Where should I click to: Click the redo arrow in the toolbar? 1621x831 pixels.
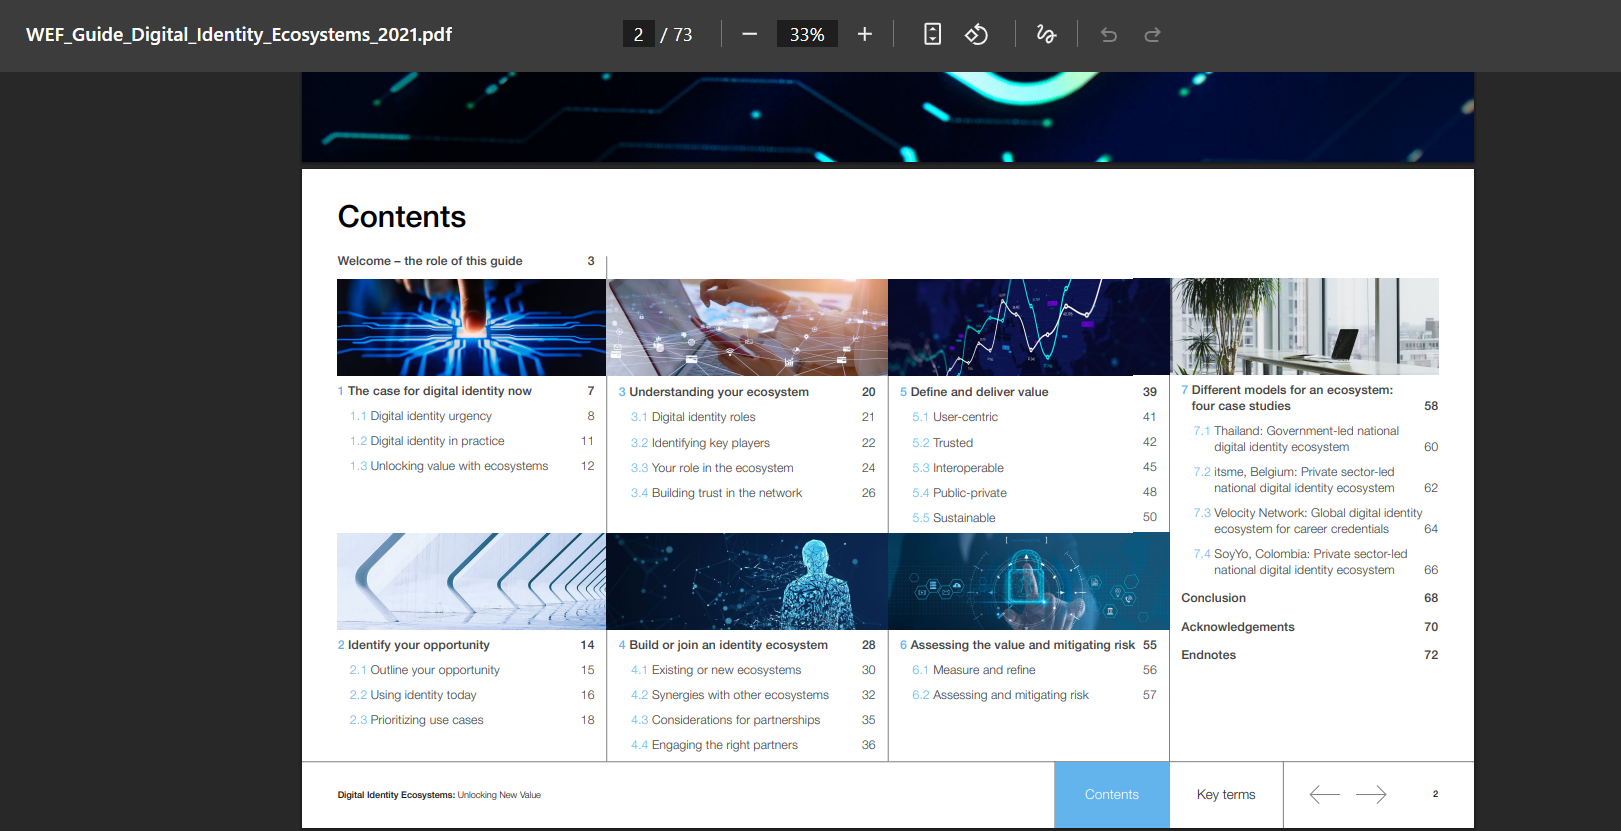1152,35
